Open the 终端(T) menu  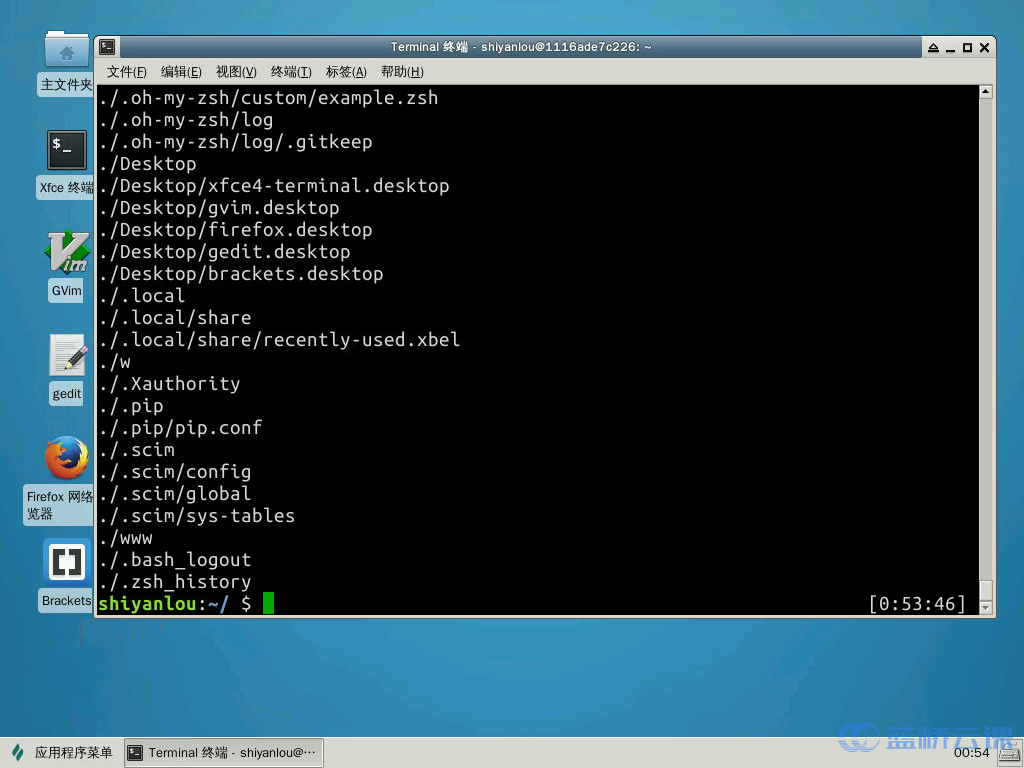(x=290, y=71)
